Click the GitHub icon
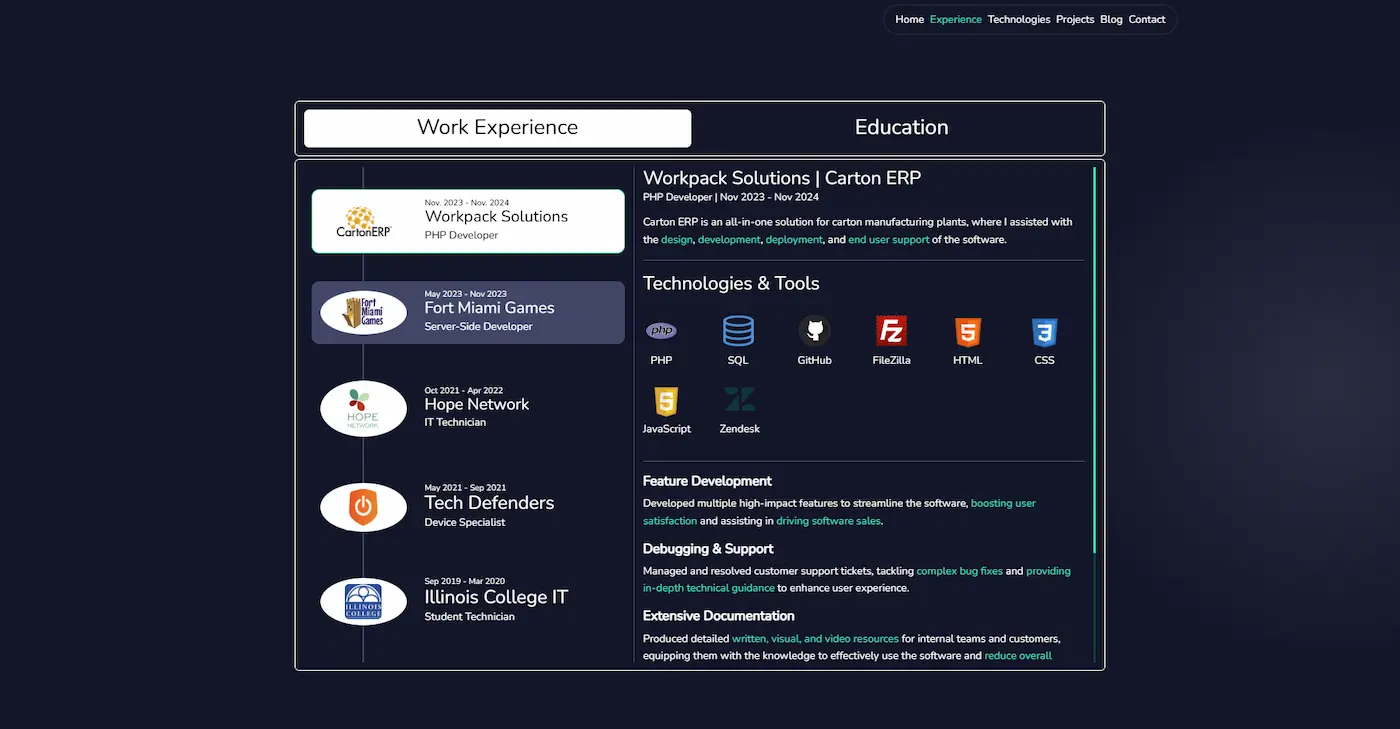 coord(814,331)
